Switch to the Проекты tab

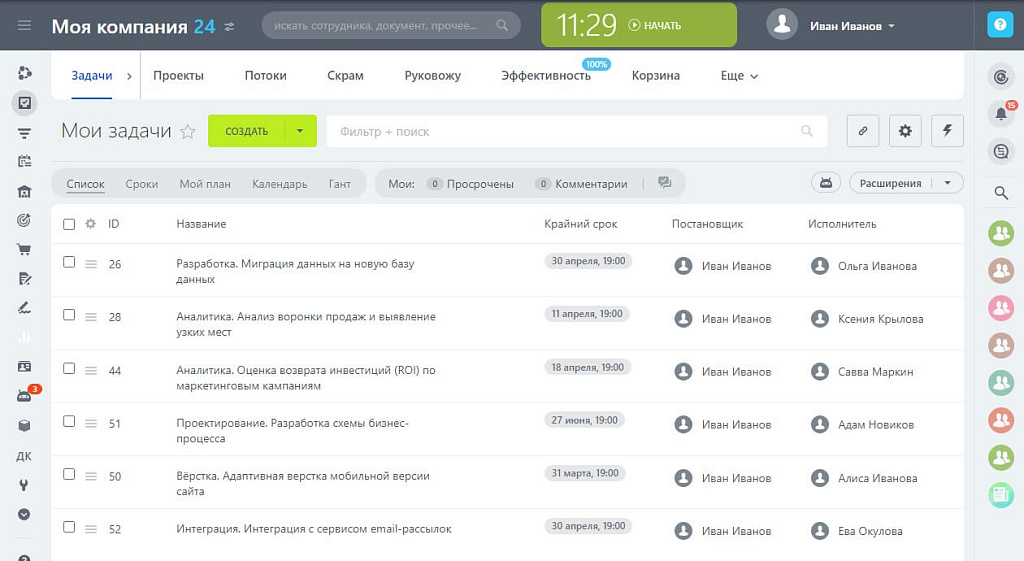coord(178,76)
